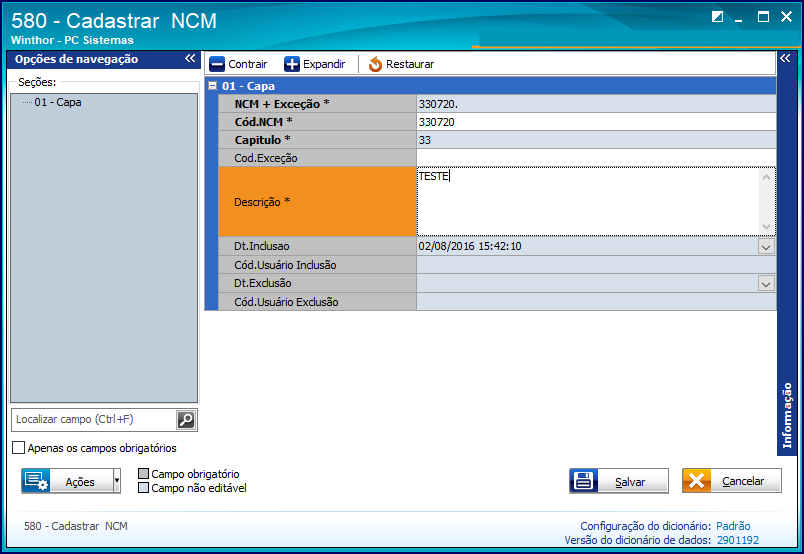Click the Descrição * orange label
The width and height of the screenshot is (804, 554).
click(317, 202)
